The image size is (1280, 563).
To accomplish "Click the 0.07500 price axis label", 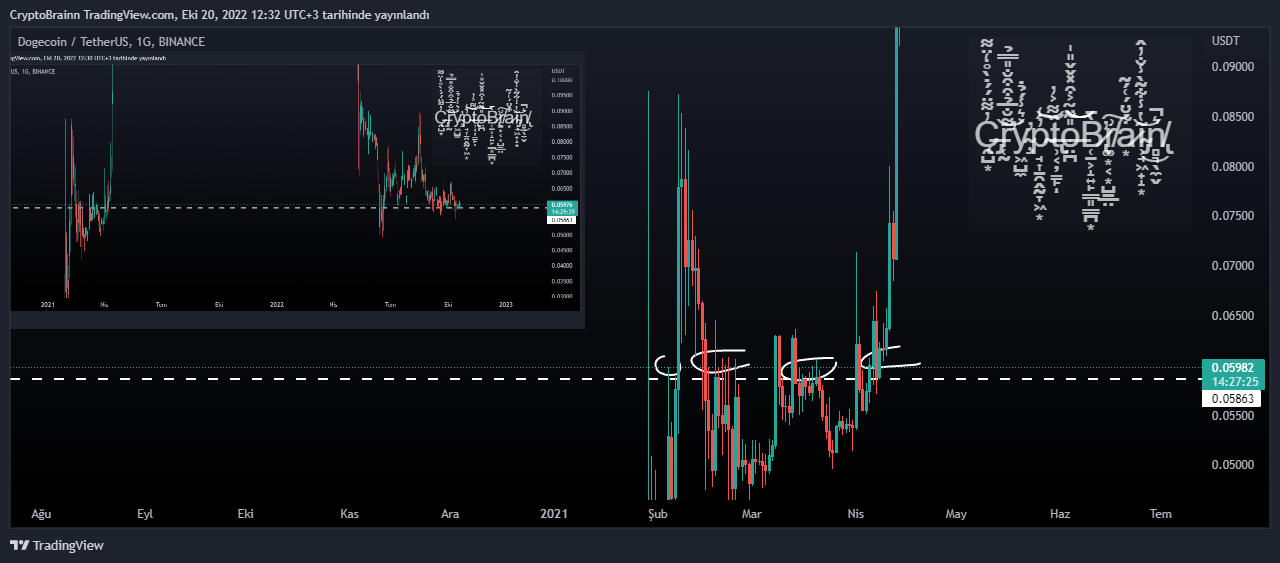I will tap(1231, 216).
